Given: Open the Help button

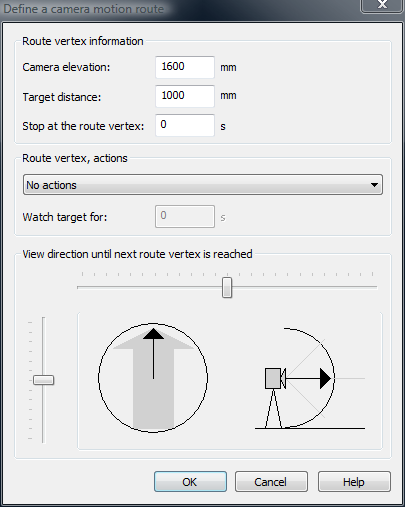Looking at the screenshot, I should click(354, 481).
